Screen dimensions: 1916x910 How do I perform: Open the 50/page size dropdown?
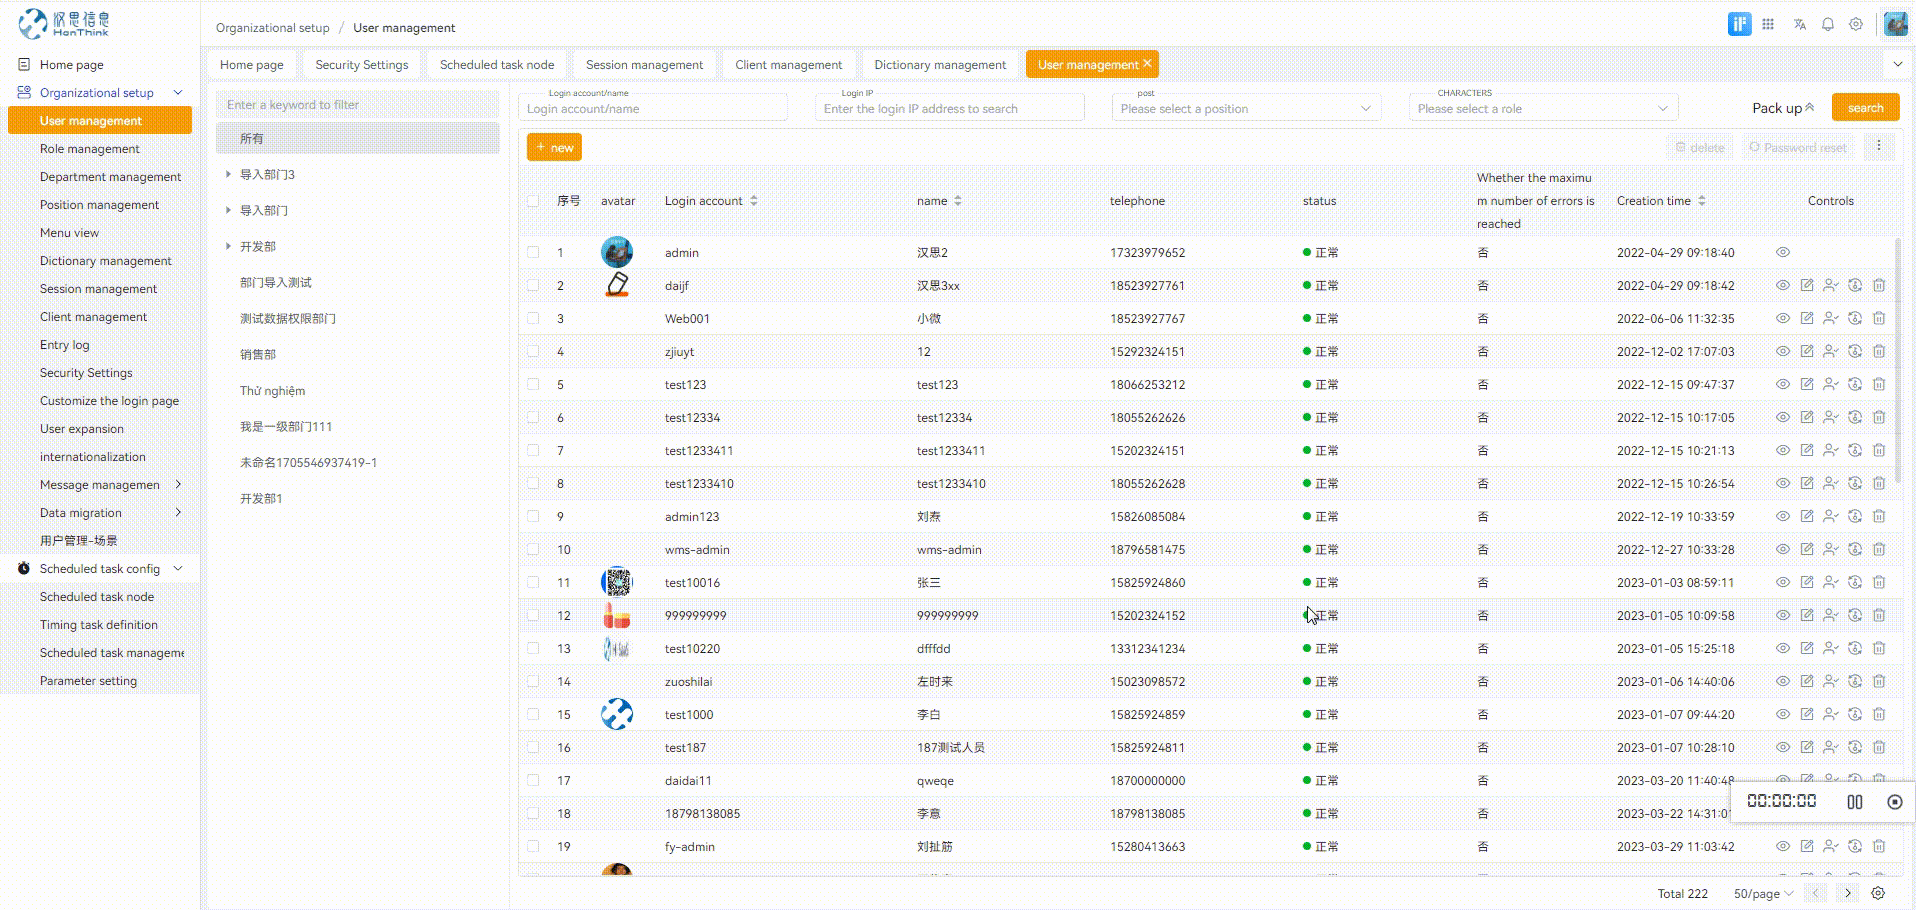click(1762, 894)
